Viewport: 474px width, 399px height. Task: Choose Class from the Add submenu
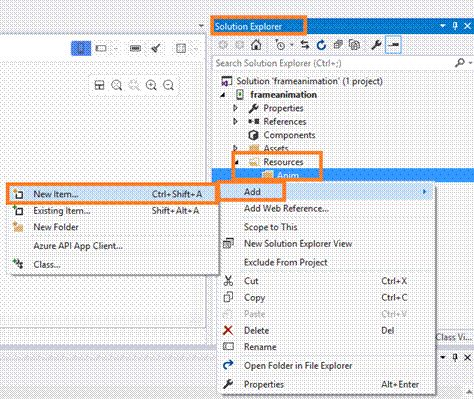(113, 264)
